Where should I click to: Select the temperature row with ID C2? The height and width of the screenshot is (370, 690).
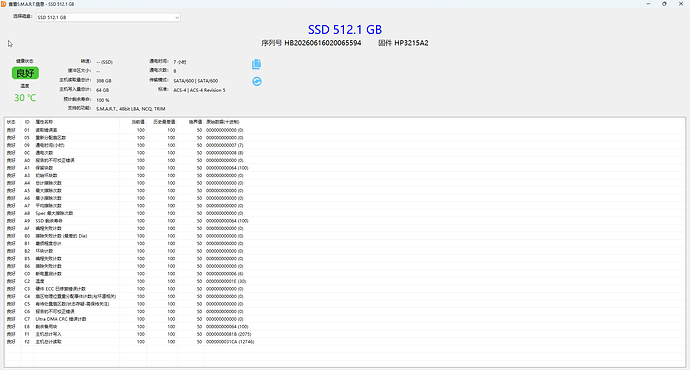[345, 281]
